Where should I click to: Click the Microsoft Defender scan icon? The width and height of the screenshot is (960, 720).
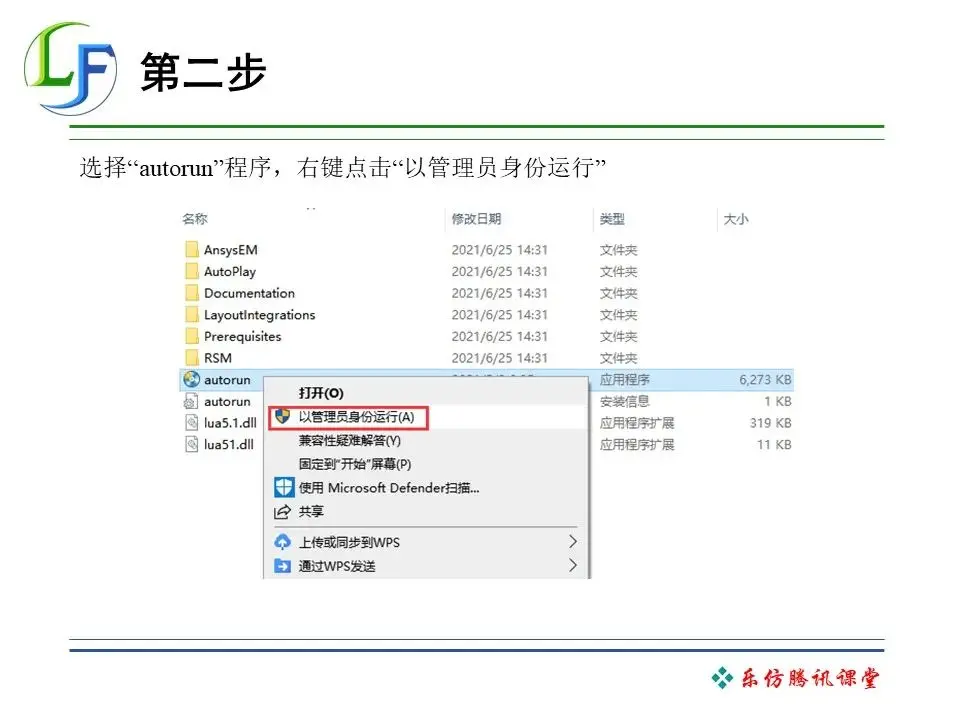pos(285,488)
